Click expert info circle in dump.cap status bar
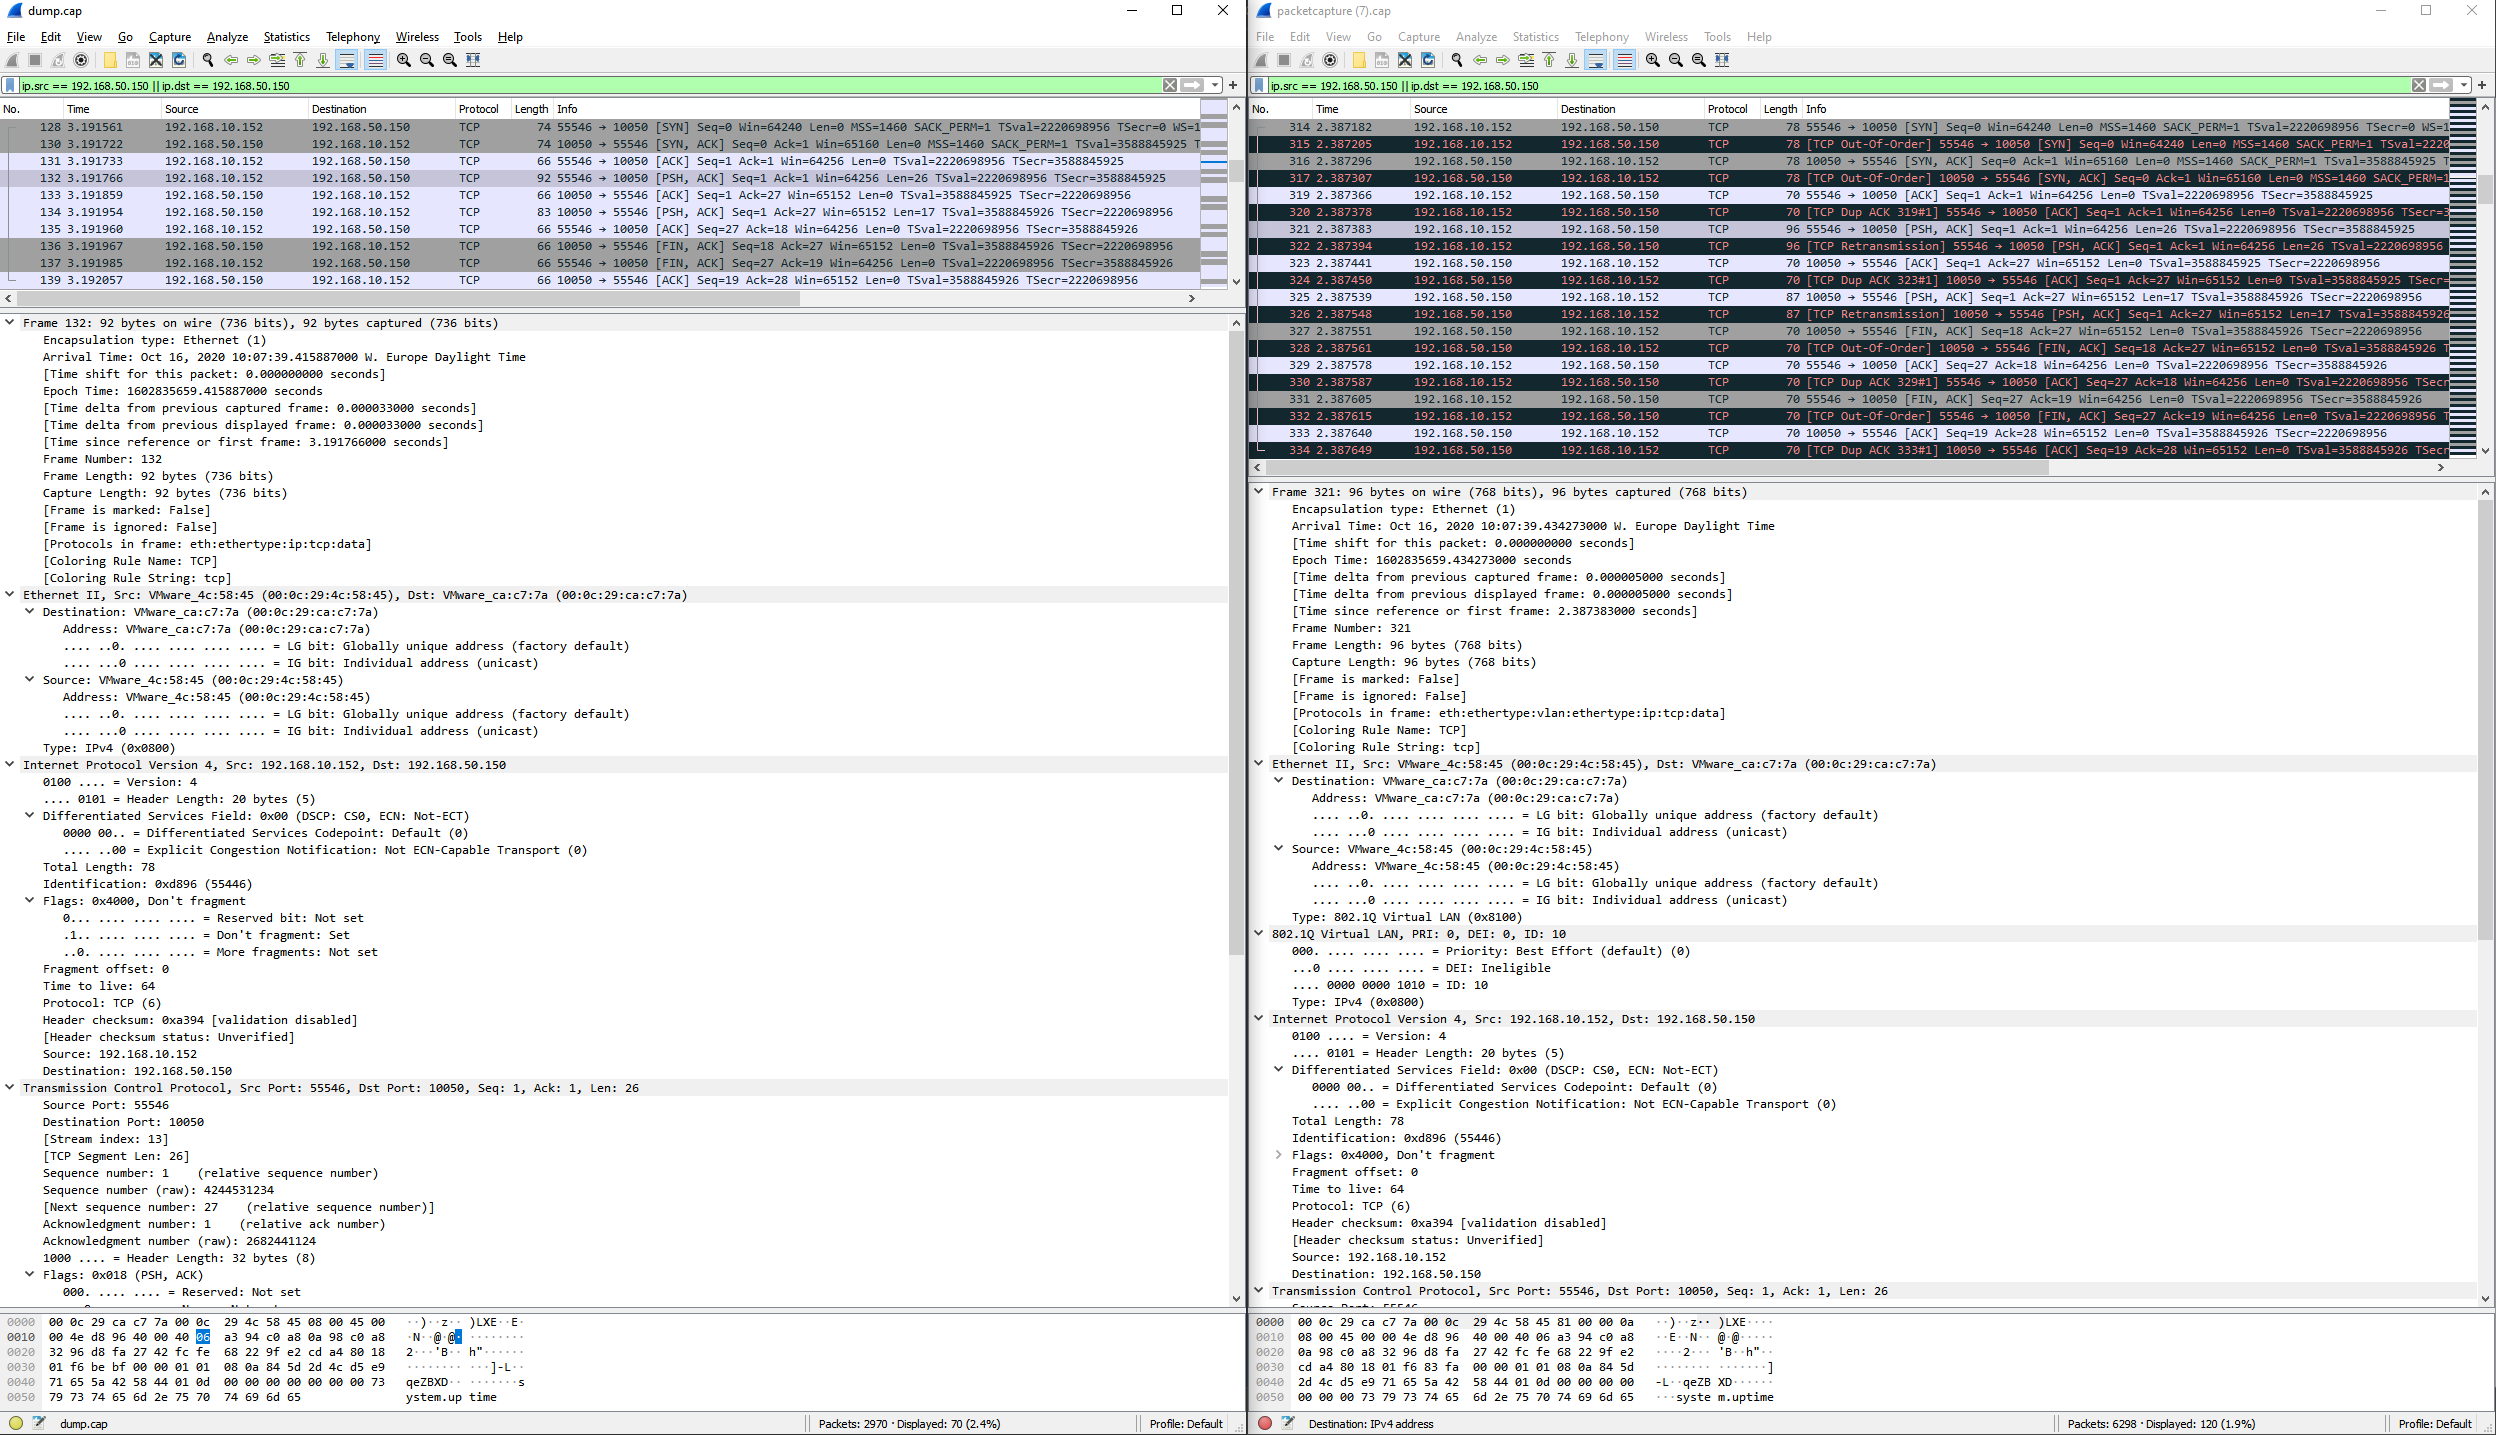2496x1435 pixels. coord(15,1423)
